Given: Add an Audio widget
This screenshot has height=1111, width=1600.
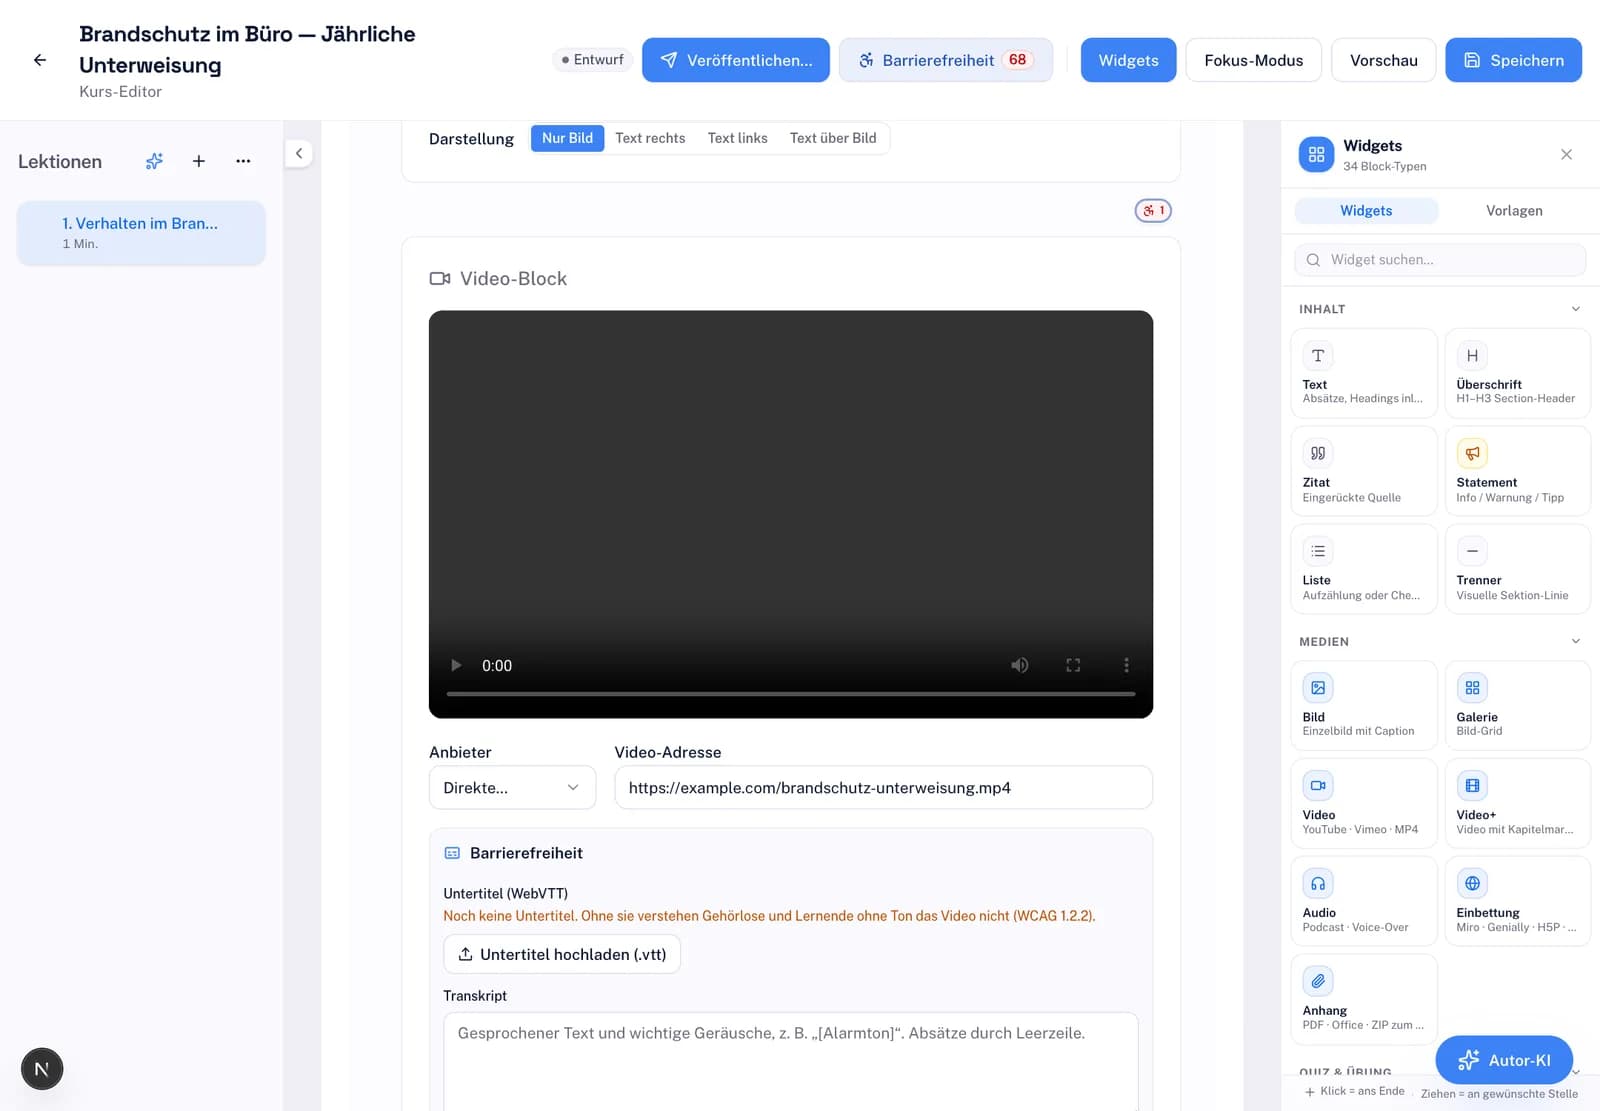Looking at the screenshot, I should pyautogui.click(x=1364, y=901).
